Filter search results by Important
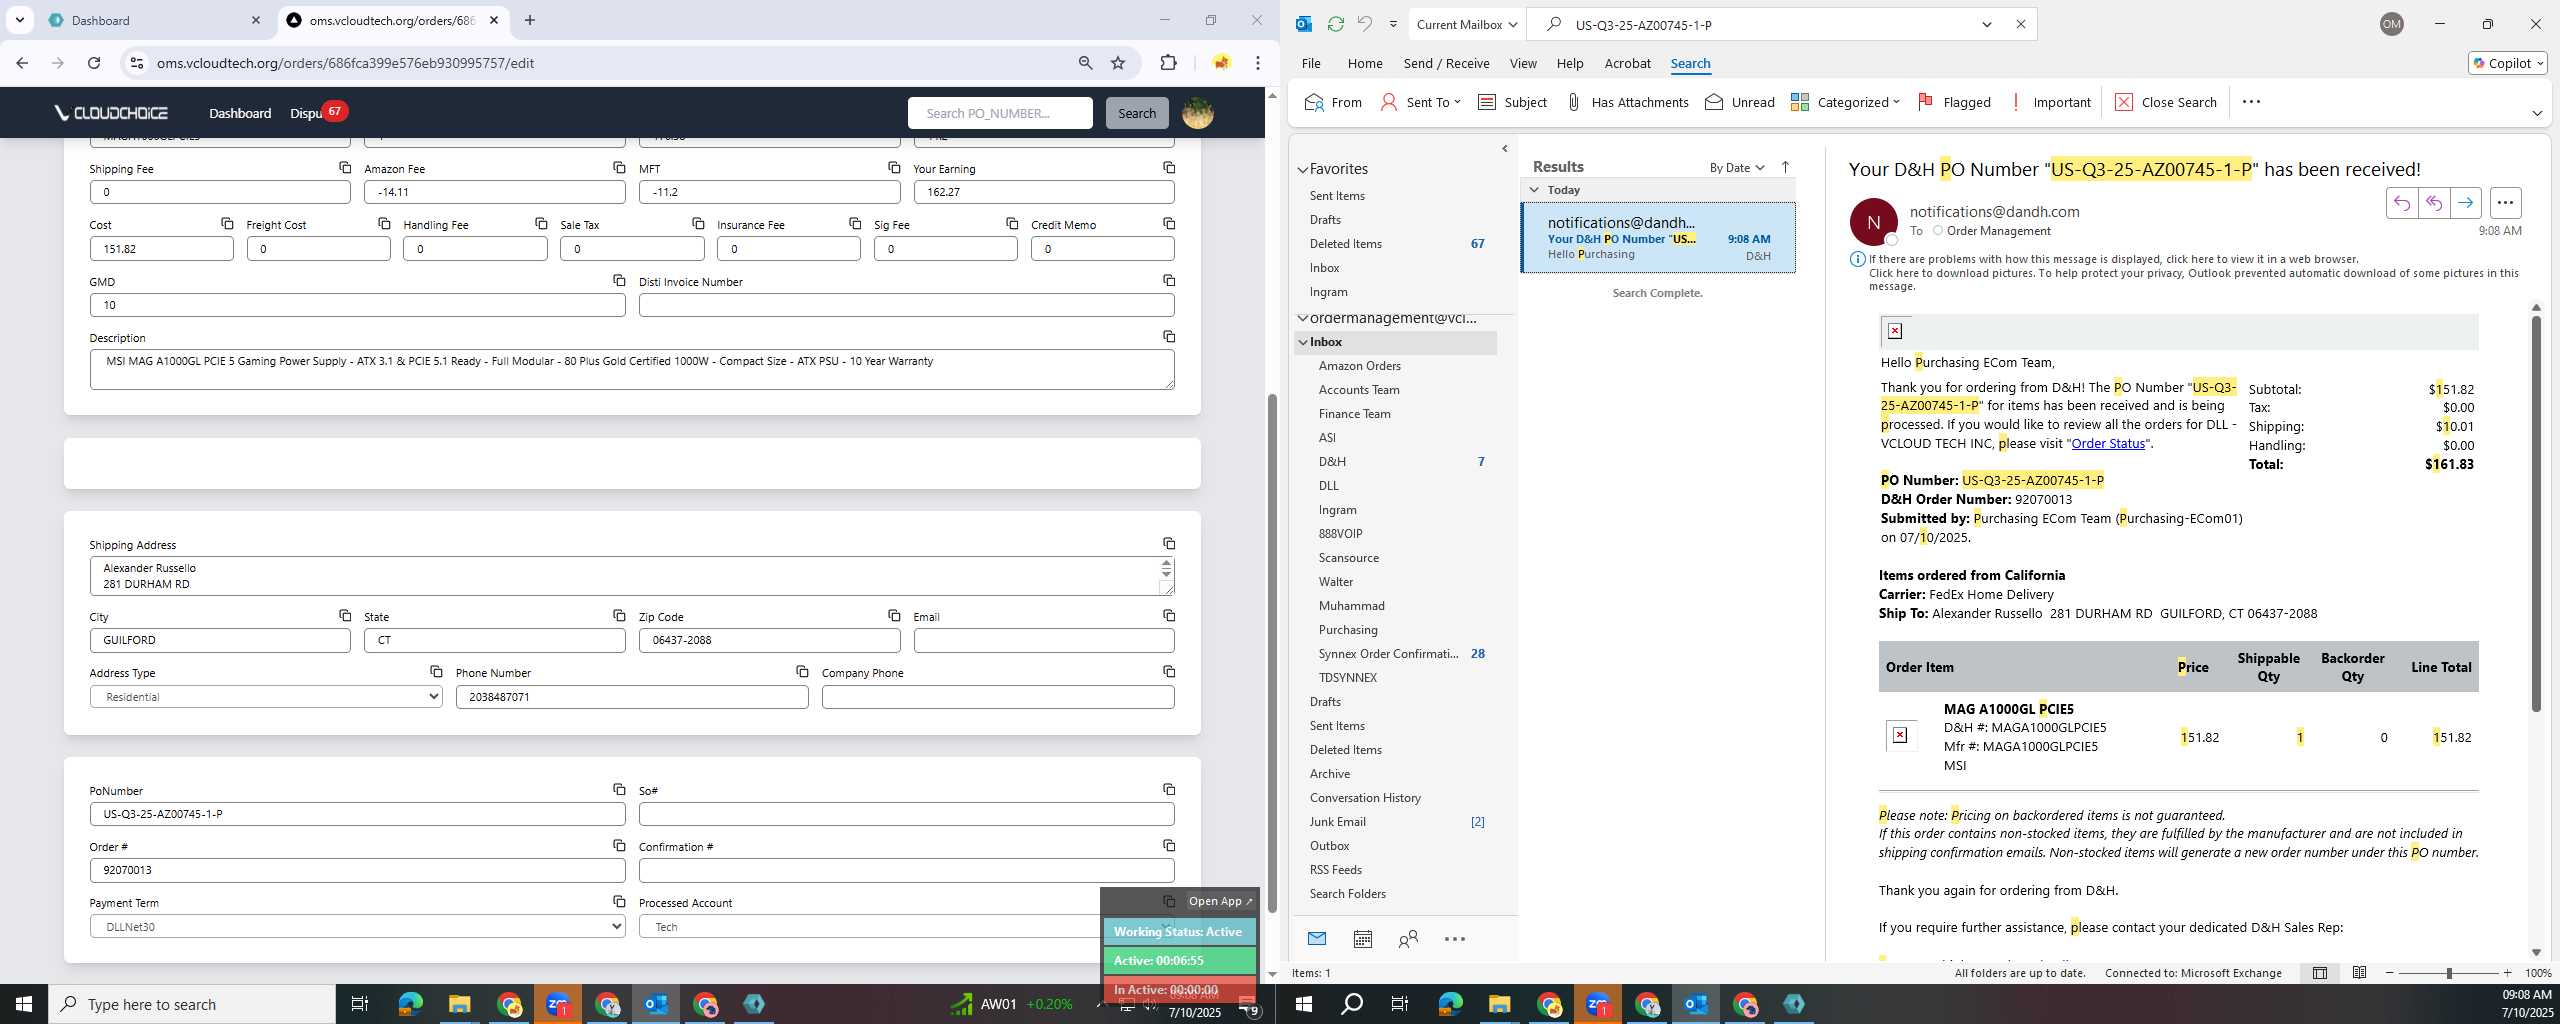This screenshot has width=2560, height=1024. click(x=2050, y=102)
